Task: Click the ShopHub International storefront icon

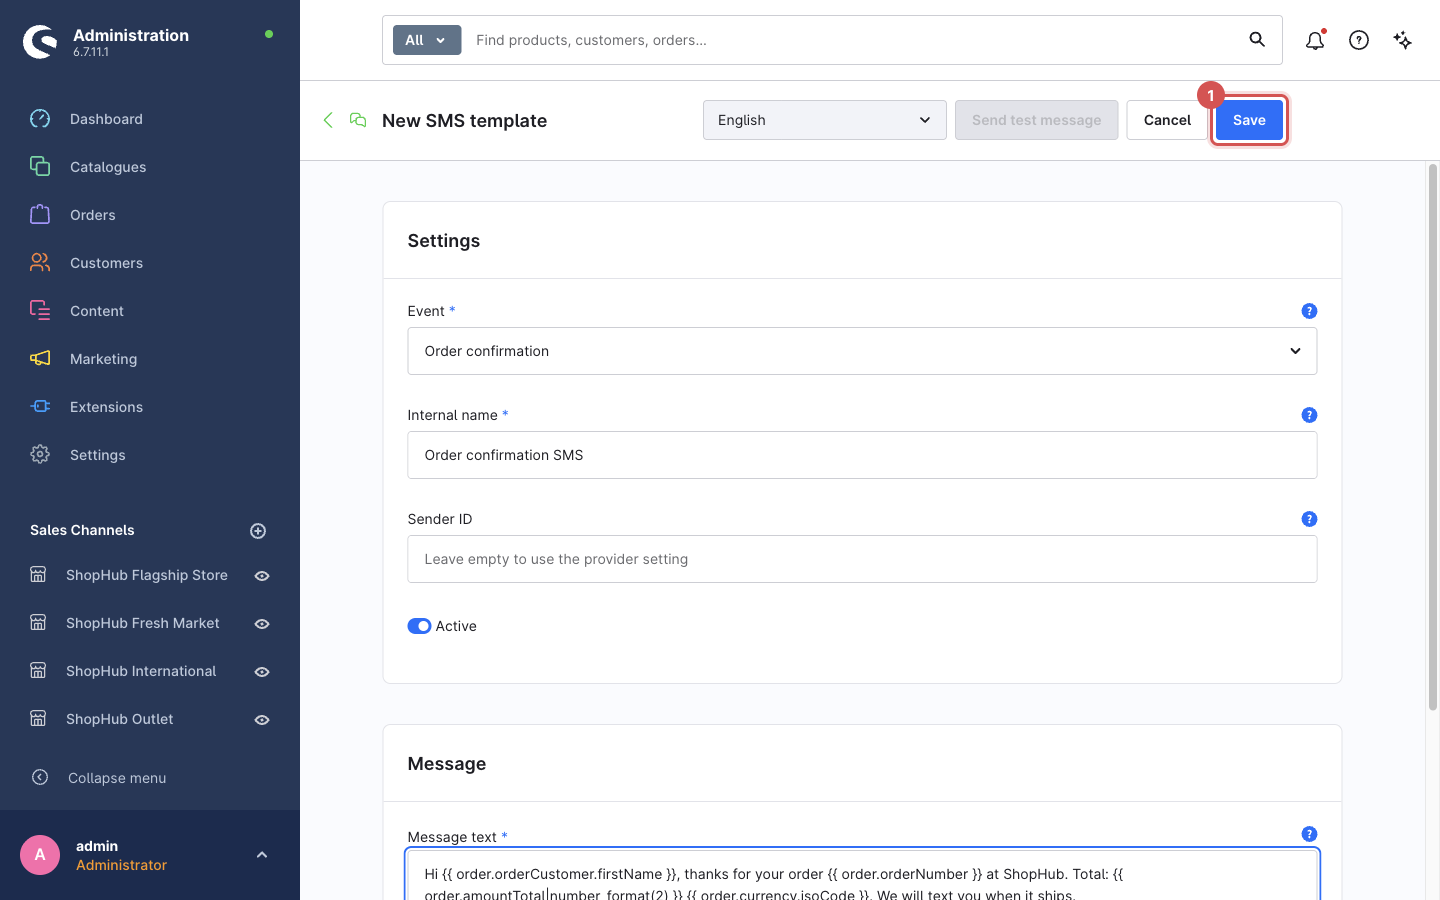Action: (x=38, y=671)
